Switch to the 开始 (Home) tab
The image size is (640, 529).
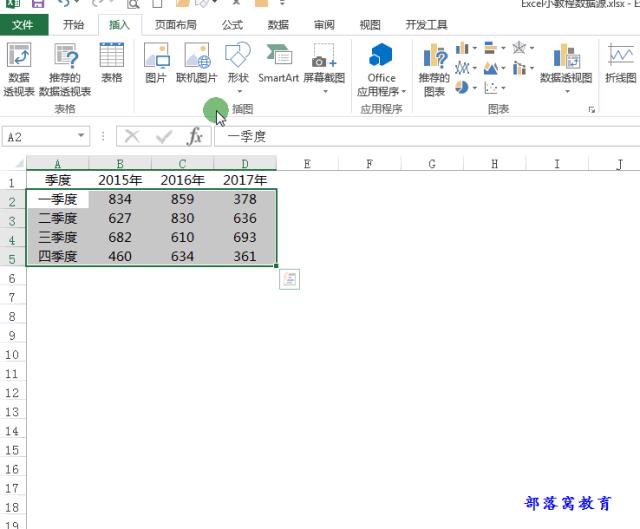coord(73,25)
